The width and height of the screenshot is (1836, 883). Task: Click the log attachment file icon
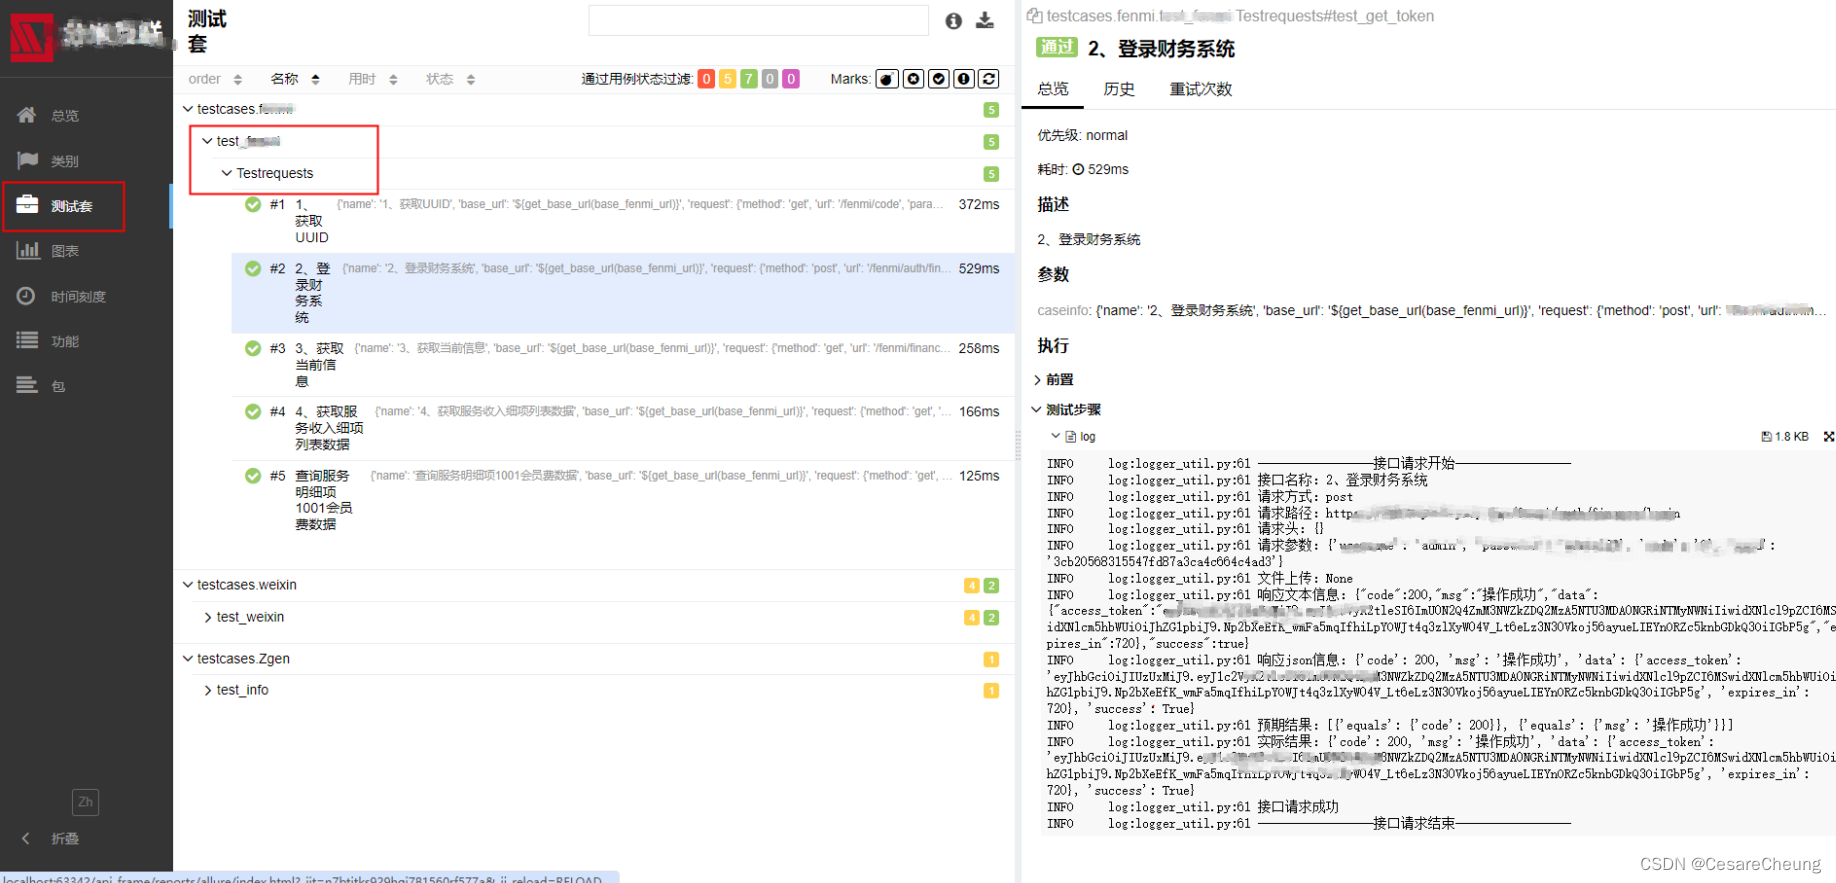(1071, 437)
